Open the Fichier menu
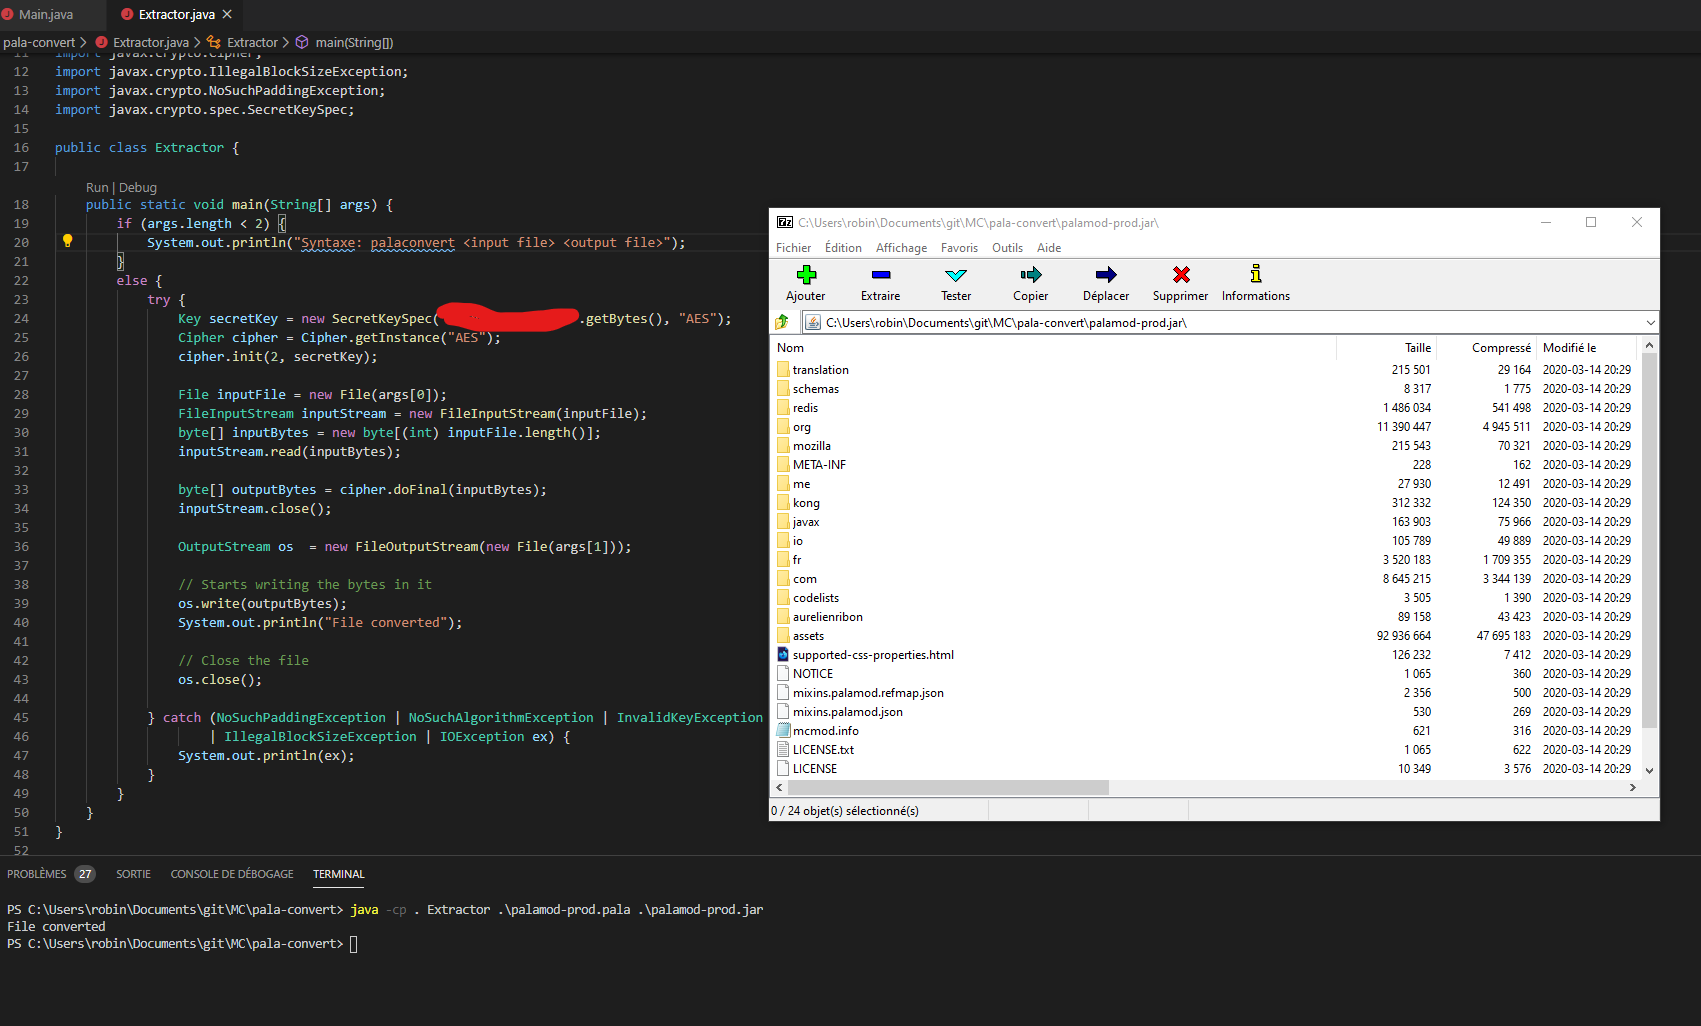The width and height of the screenshot is (1701, 1026). click(x=793, y=248)
